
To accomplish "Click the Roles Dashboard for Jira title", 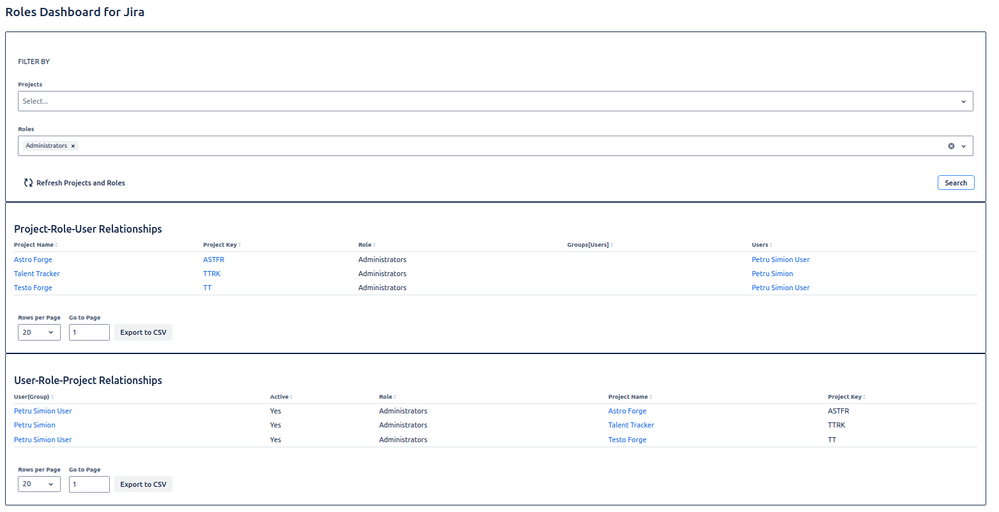I will coord(75,12).
